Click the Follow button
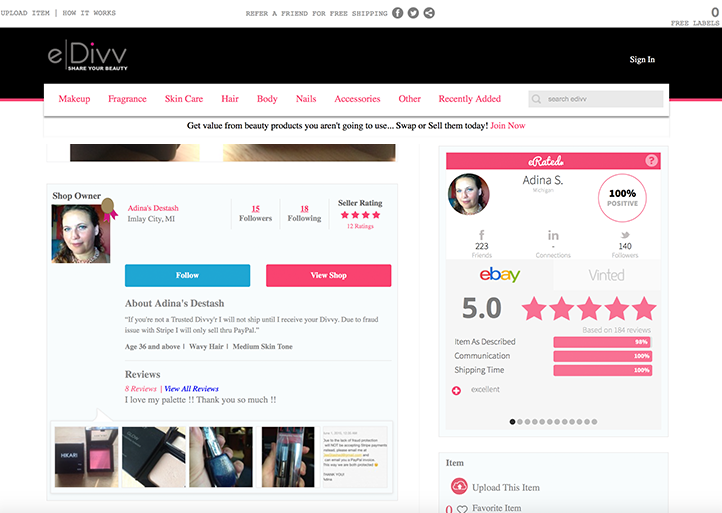The height and width of the screenshot is (513, 722). [187, 275]
